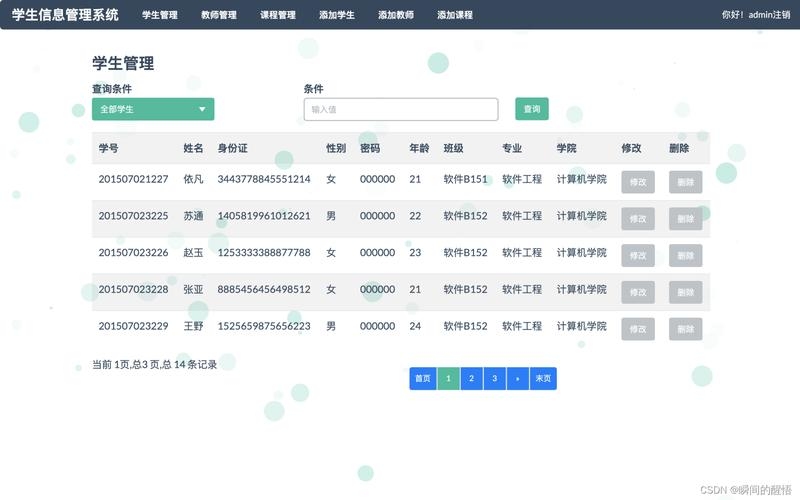Click the 身份证 column header
Viewport: 800px width, 500px height.
point(233,148)
